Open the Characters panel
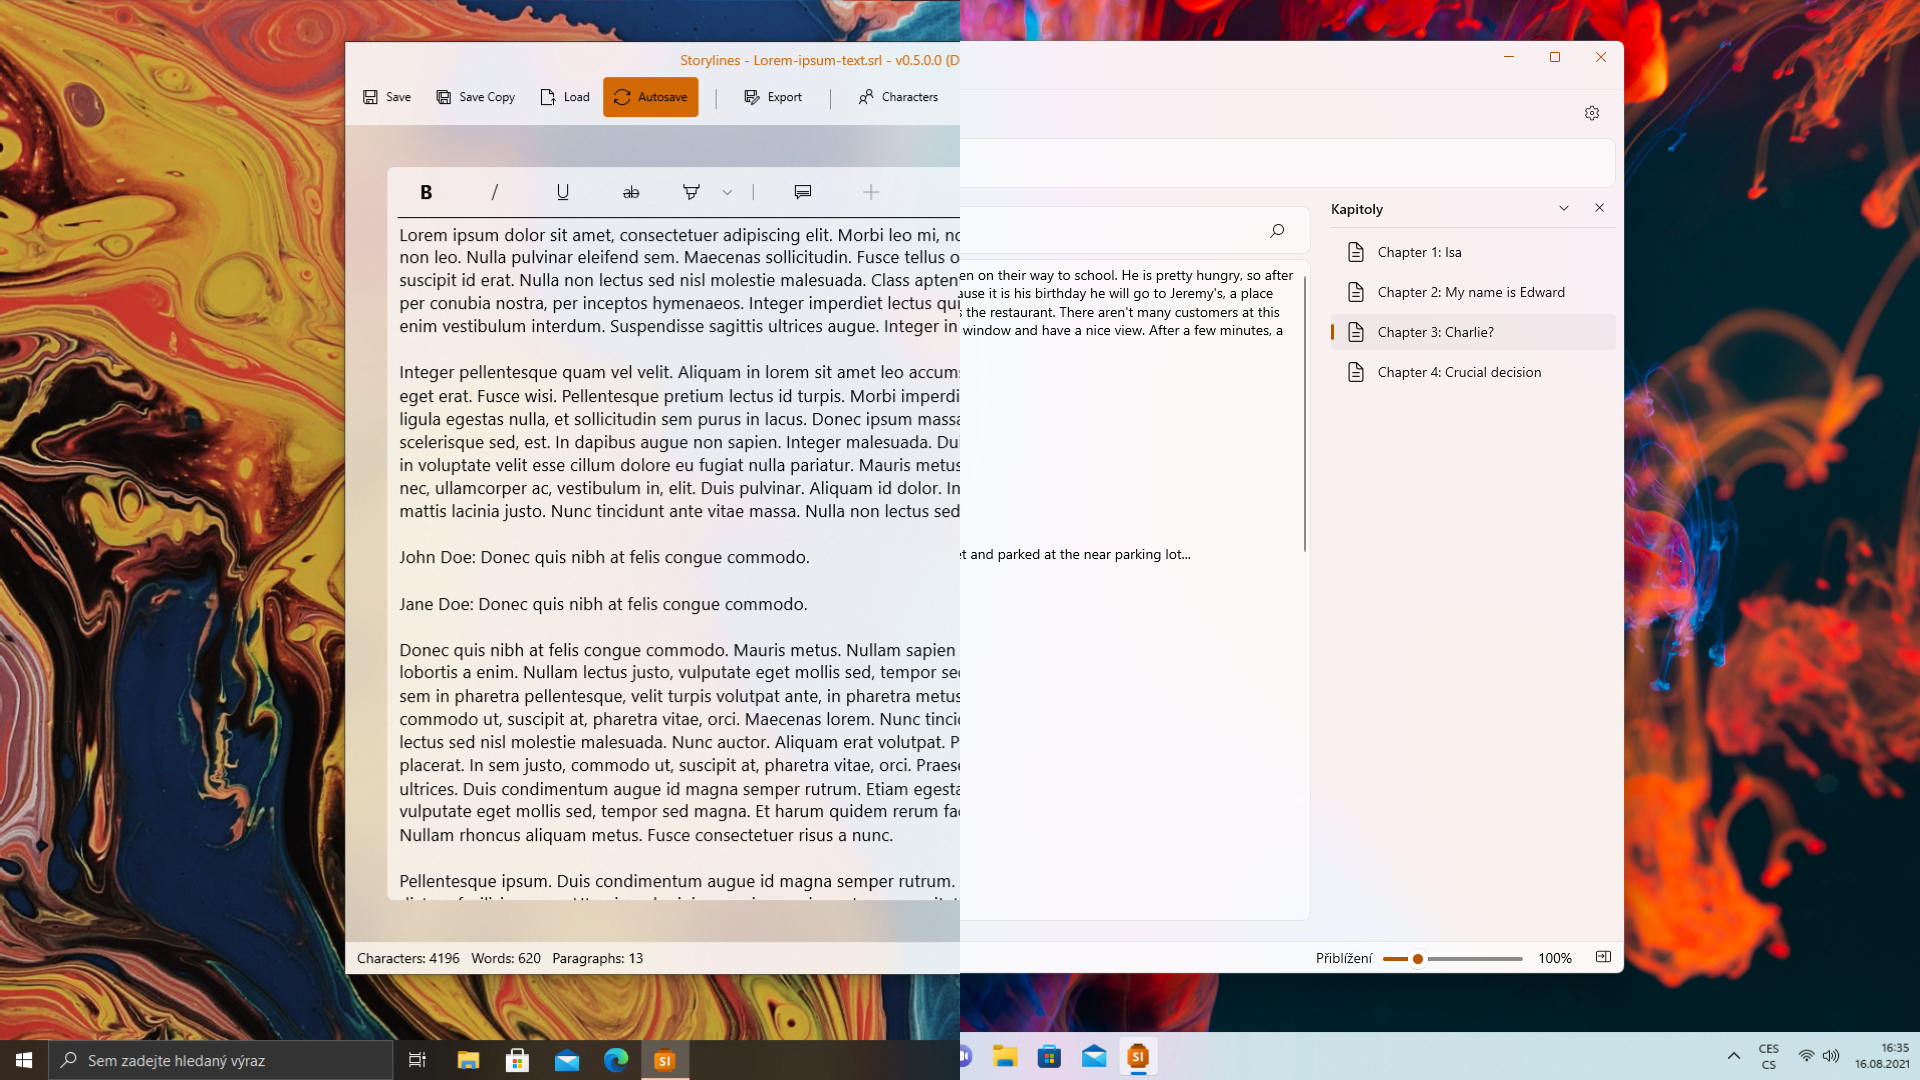 coord(898,97)
